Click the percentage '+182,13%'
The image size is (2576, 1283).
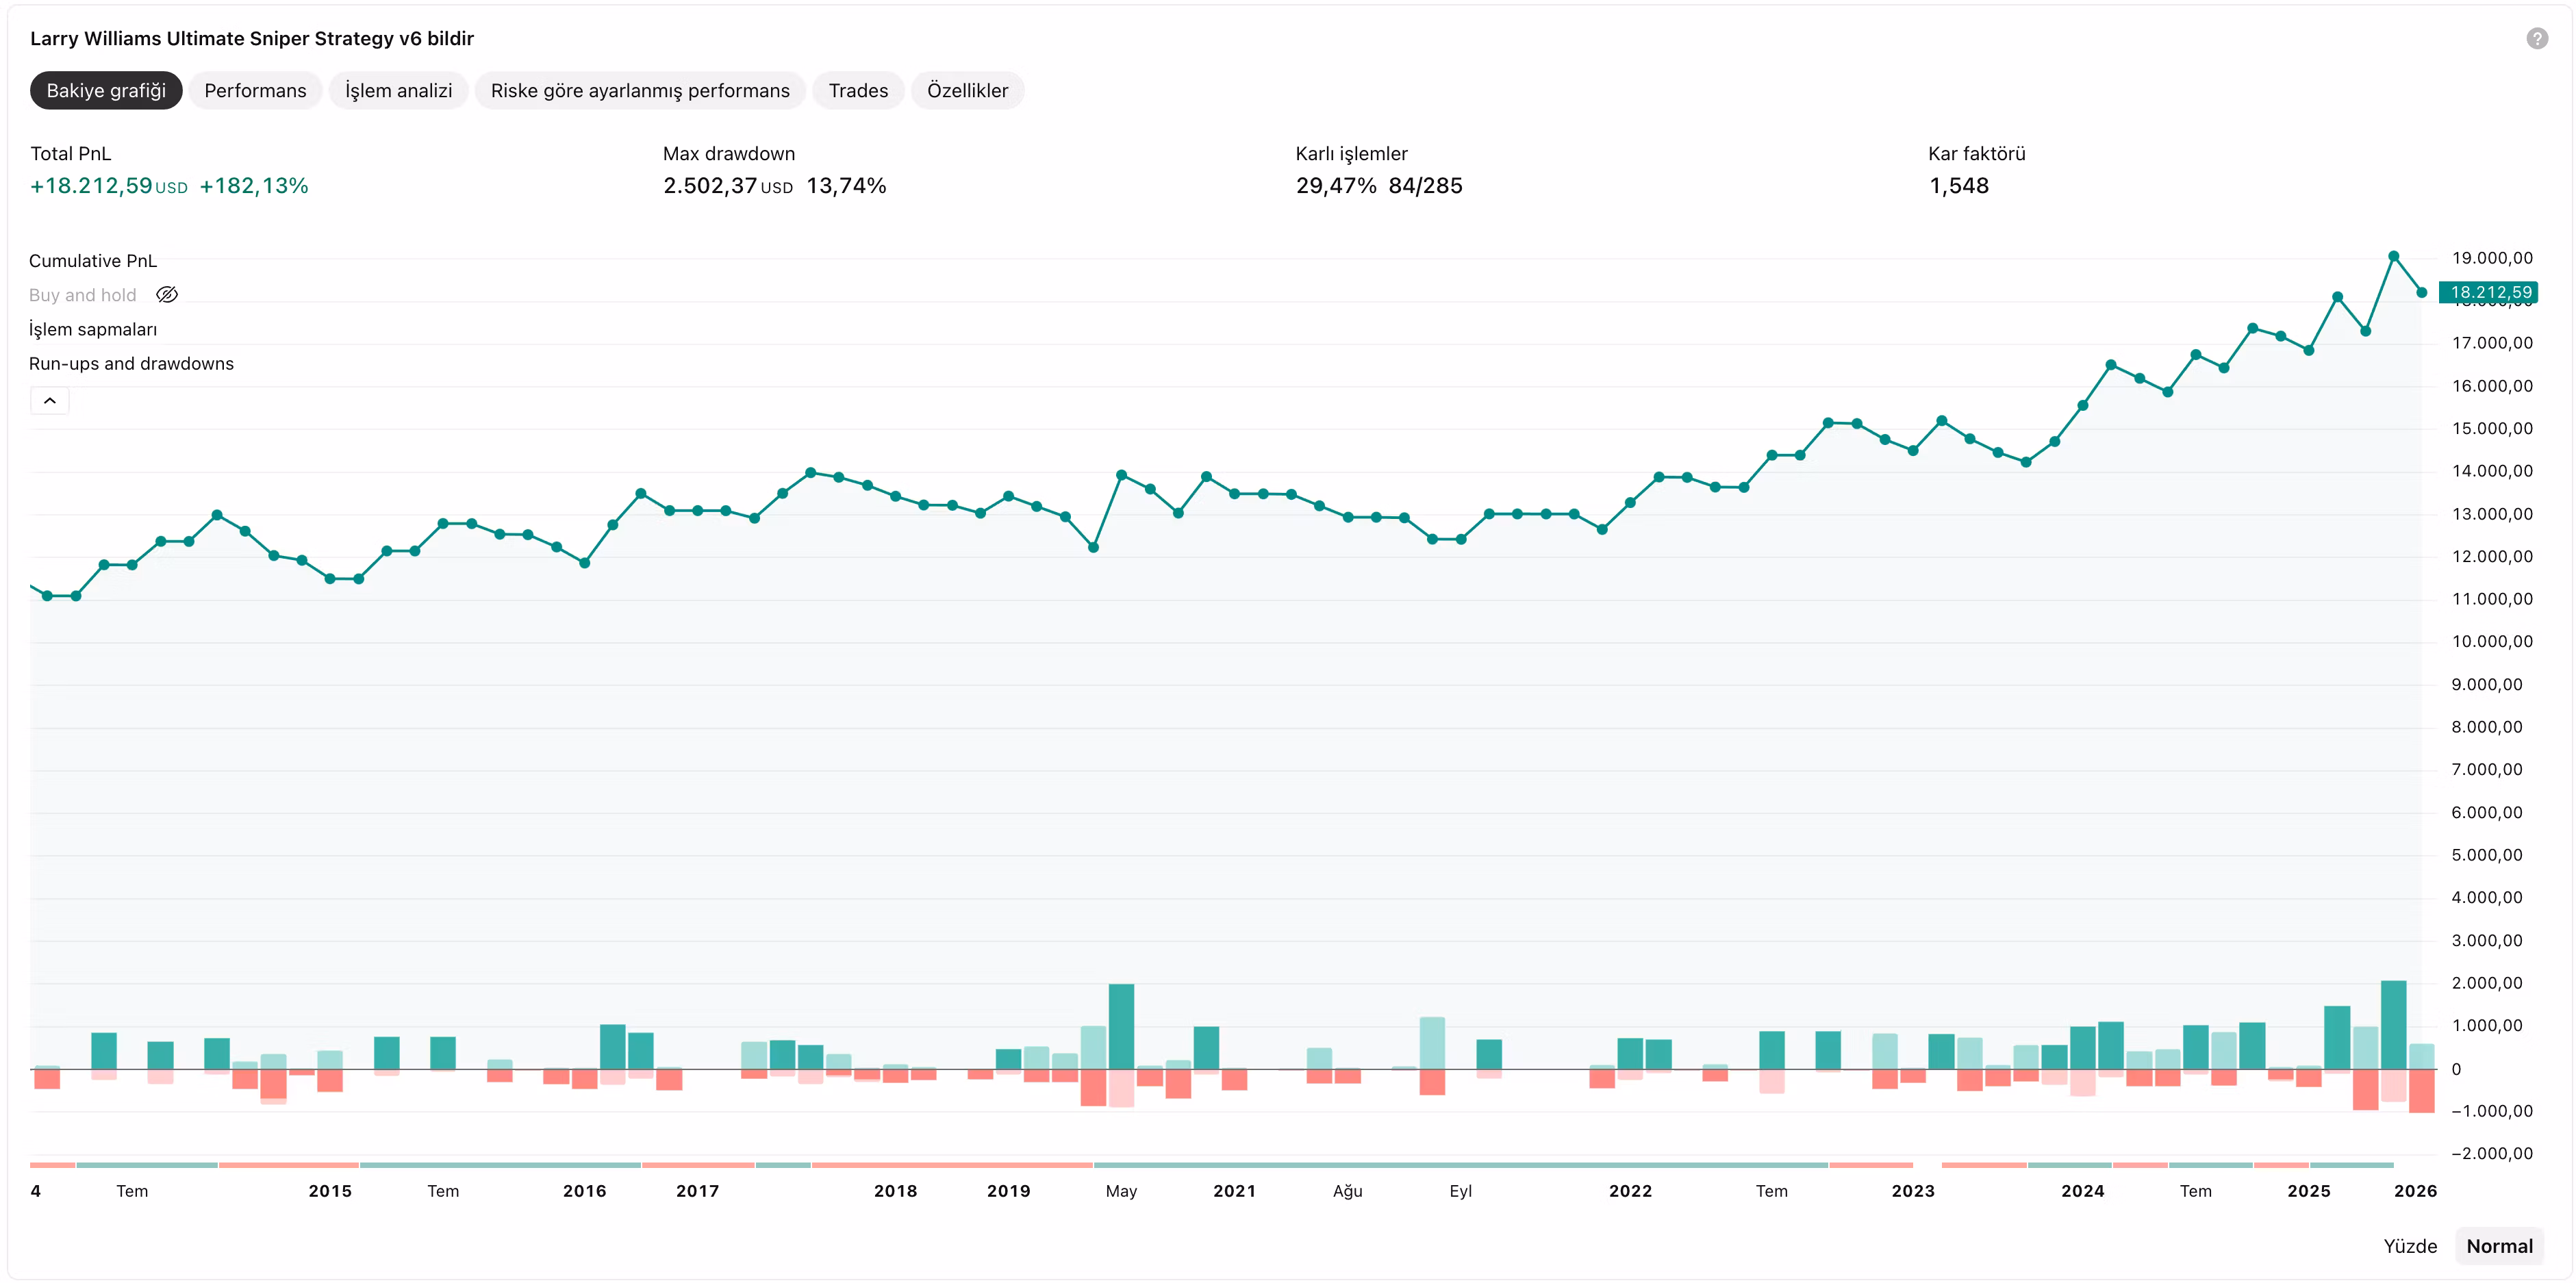(x=254, y=186)
